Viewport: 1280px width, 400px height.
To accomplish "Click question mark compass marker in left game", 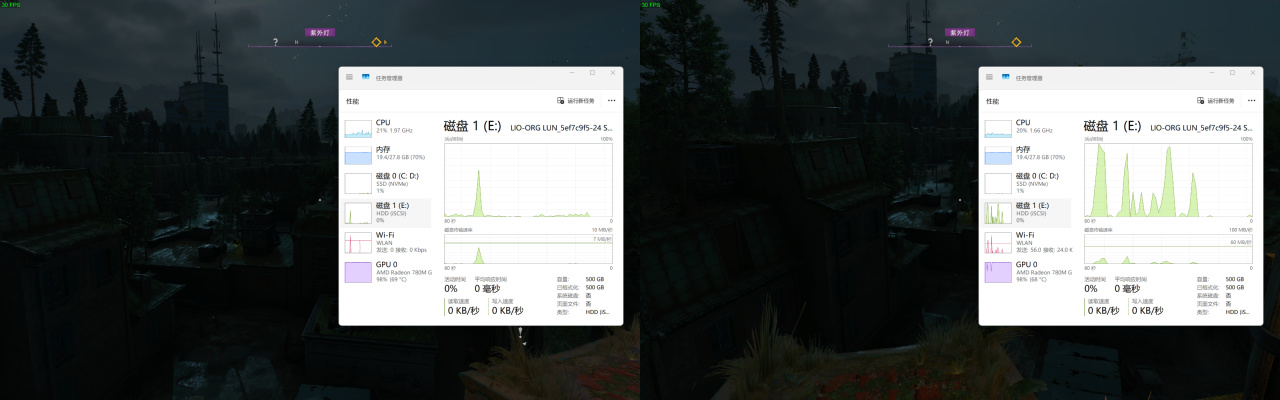I will pyautogui.click(x=275, y=42).
